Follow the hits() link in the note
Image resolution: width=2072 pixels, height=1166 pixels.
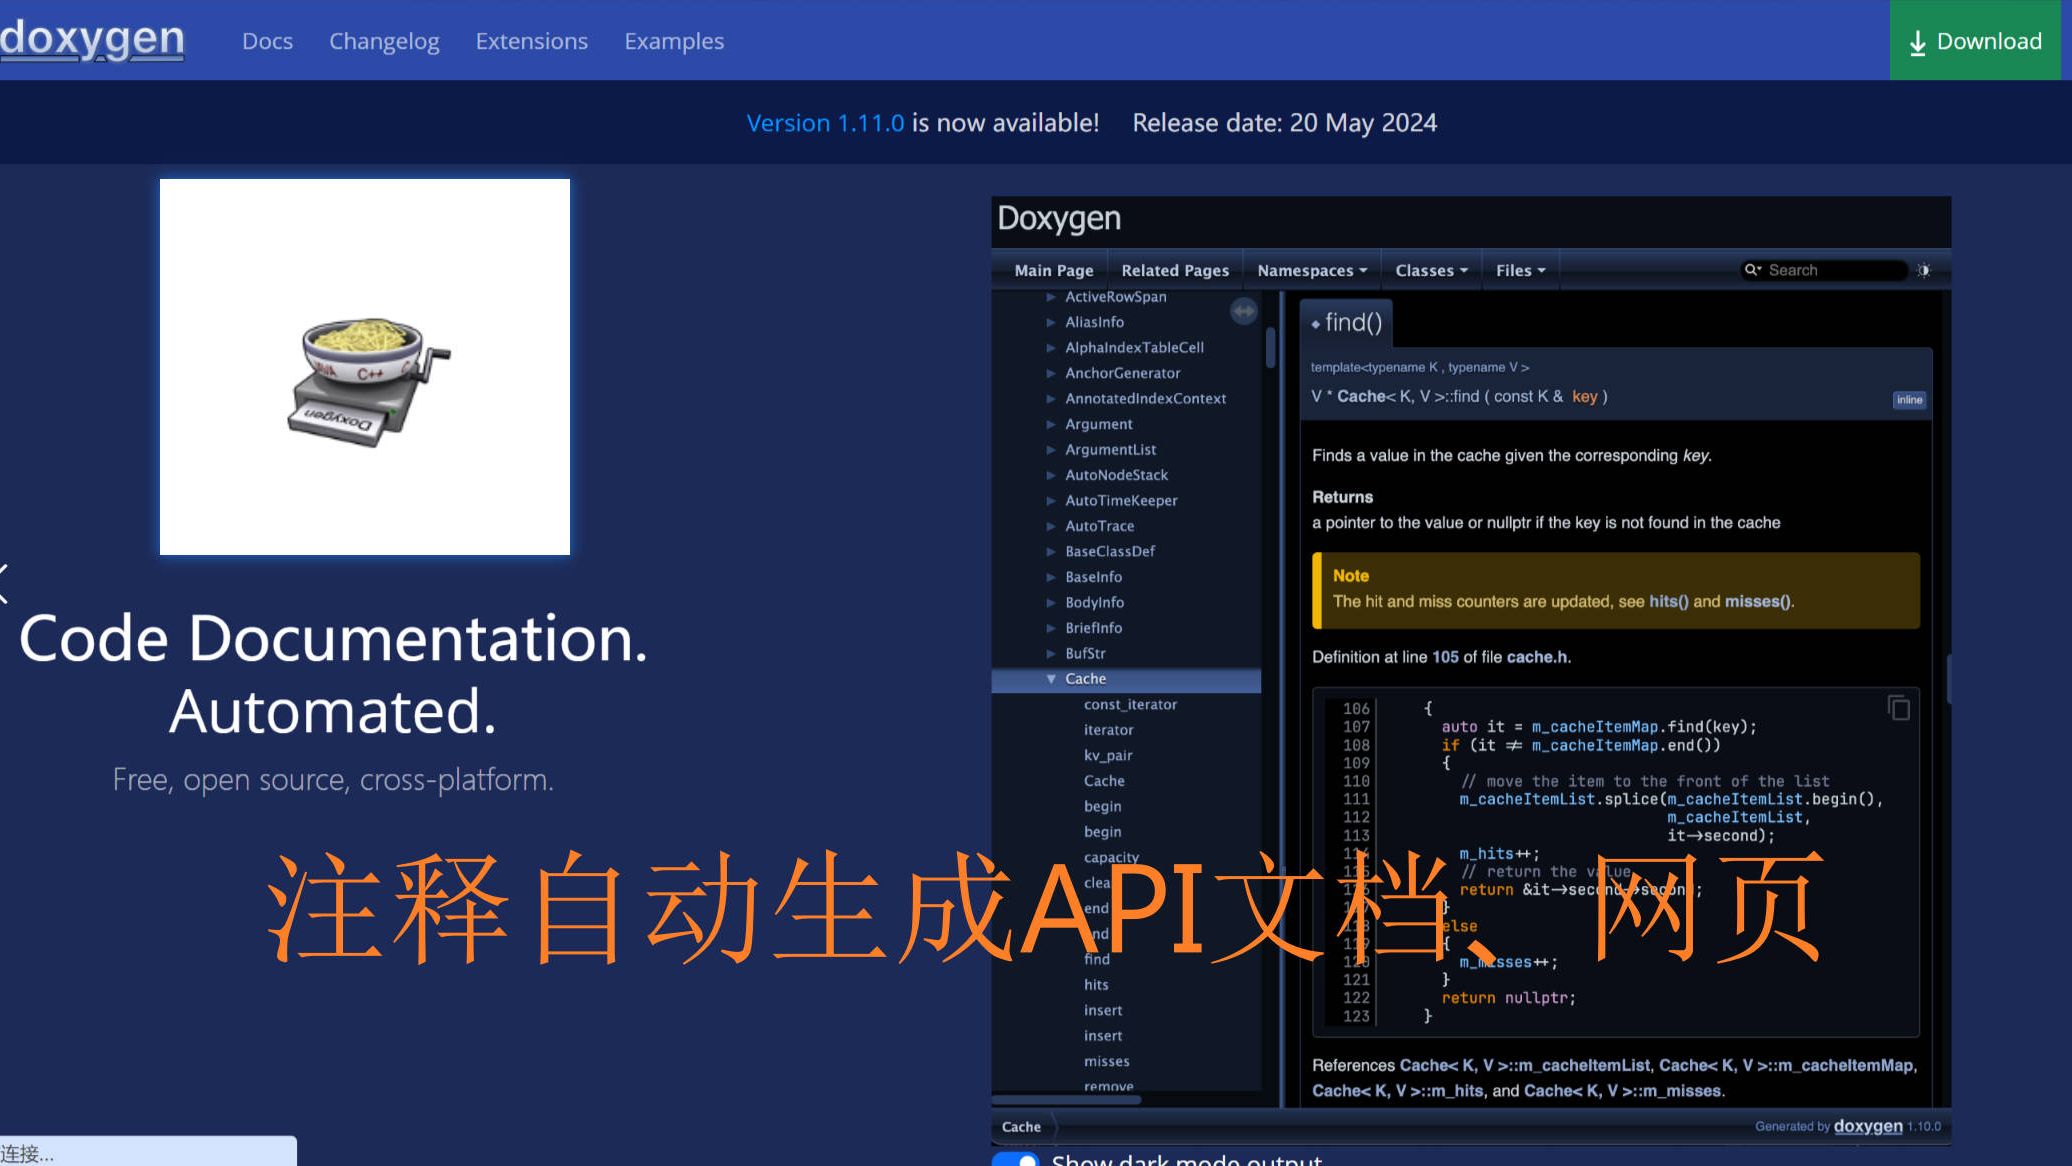tap(1668, 601)
